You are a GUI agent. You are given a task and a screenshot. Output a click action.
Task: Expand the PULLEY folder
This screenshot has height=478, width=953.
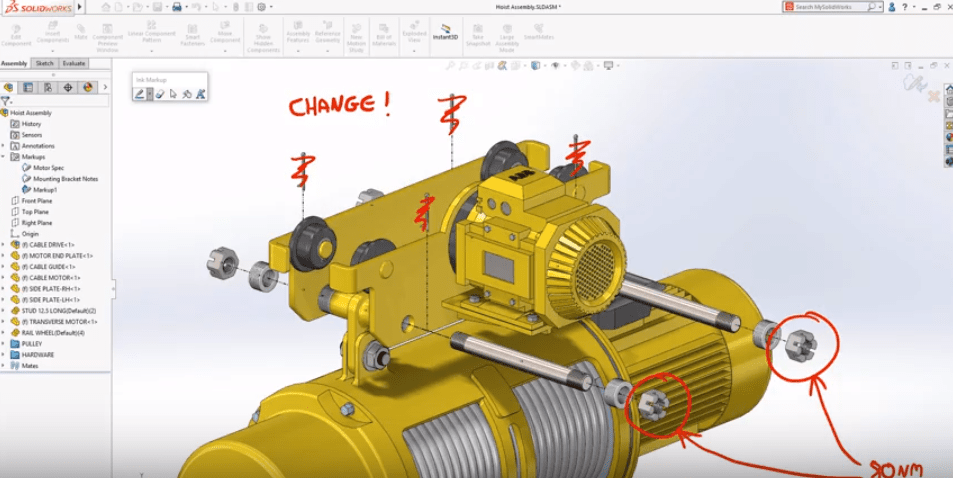[x=4, y=344]
